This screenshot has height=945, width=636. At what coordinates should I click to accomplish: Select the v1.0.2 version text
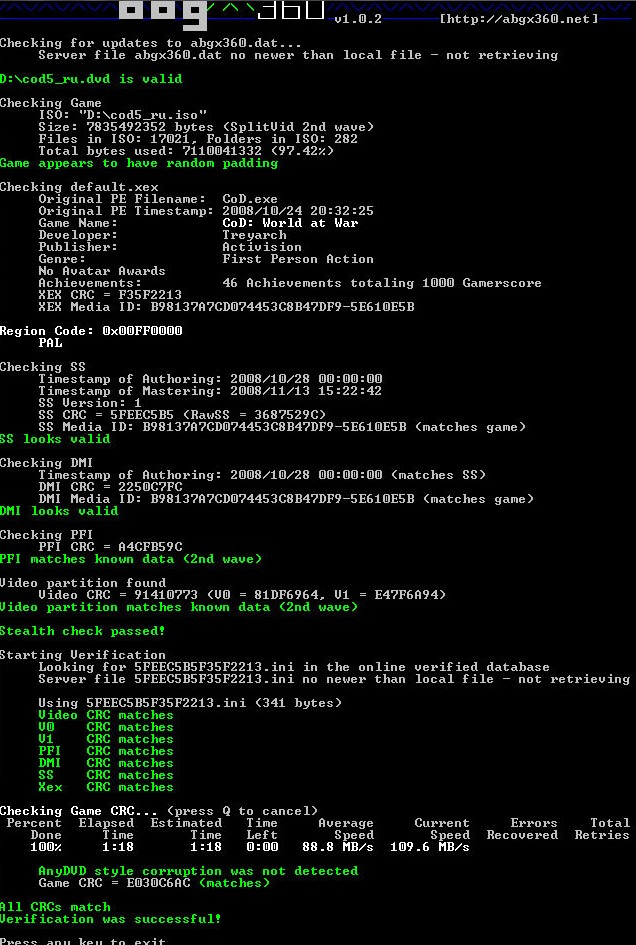tap(358, 19)
